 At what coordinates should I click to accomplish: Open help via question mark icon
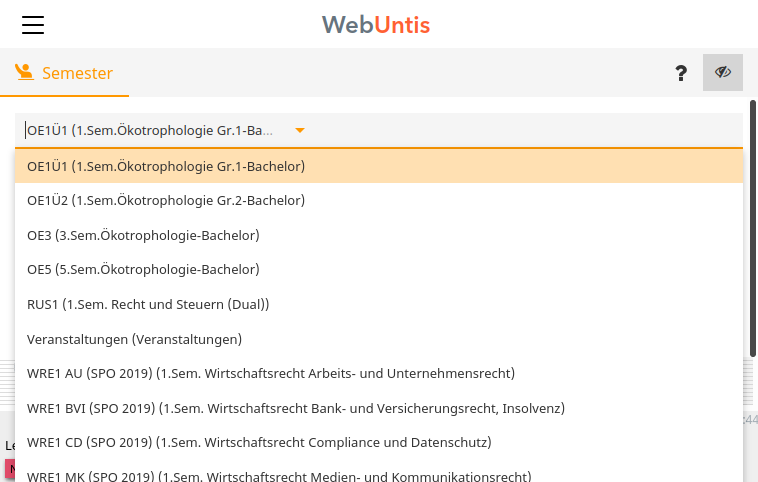[x=681, y=73]
